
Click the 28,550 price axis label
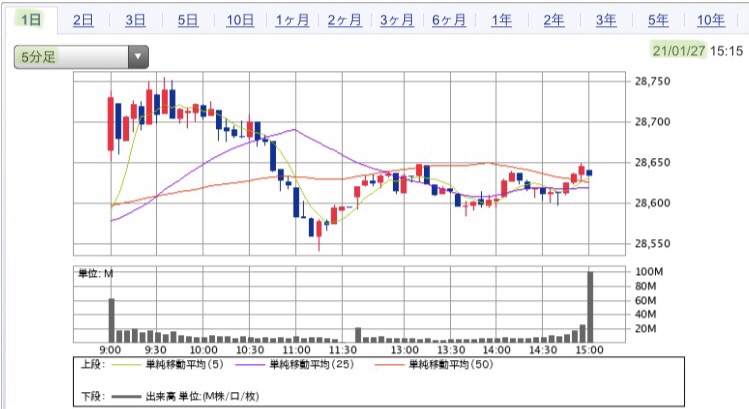pyautogui.click(x=652, y=244)
